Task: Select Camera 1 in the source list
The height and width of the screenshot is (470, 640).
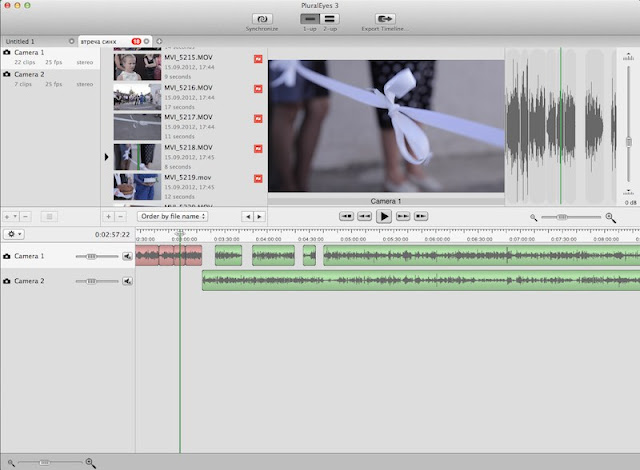Action: pos(50,57)
